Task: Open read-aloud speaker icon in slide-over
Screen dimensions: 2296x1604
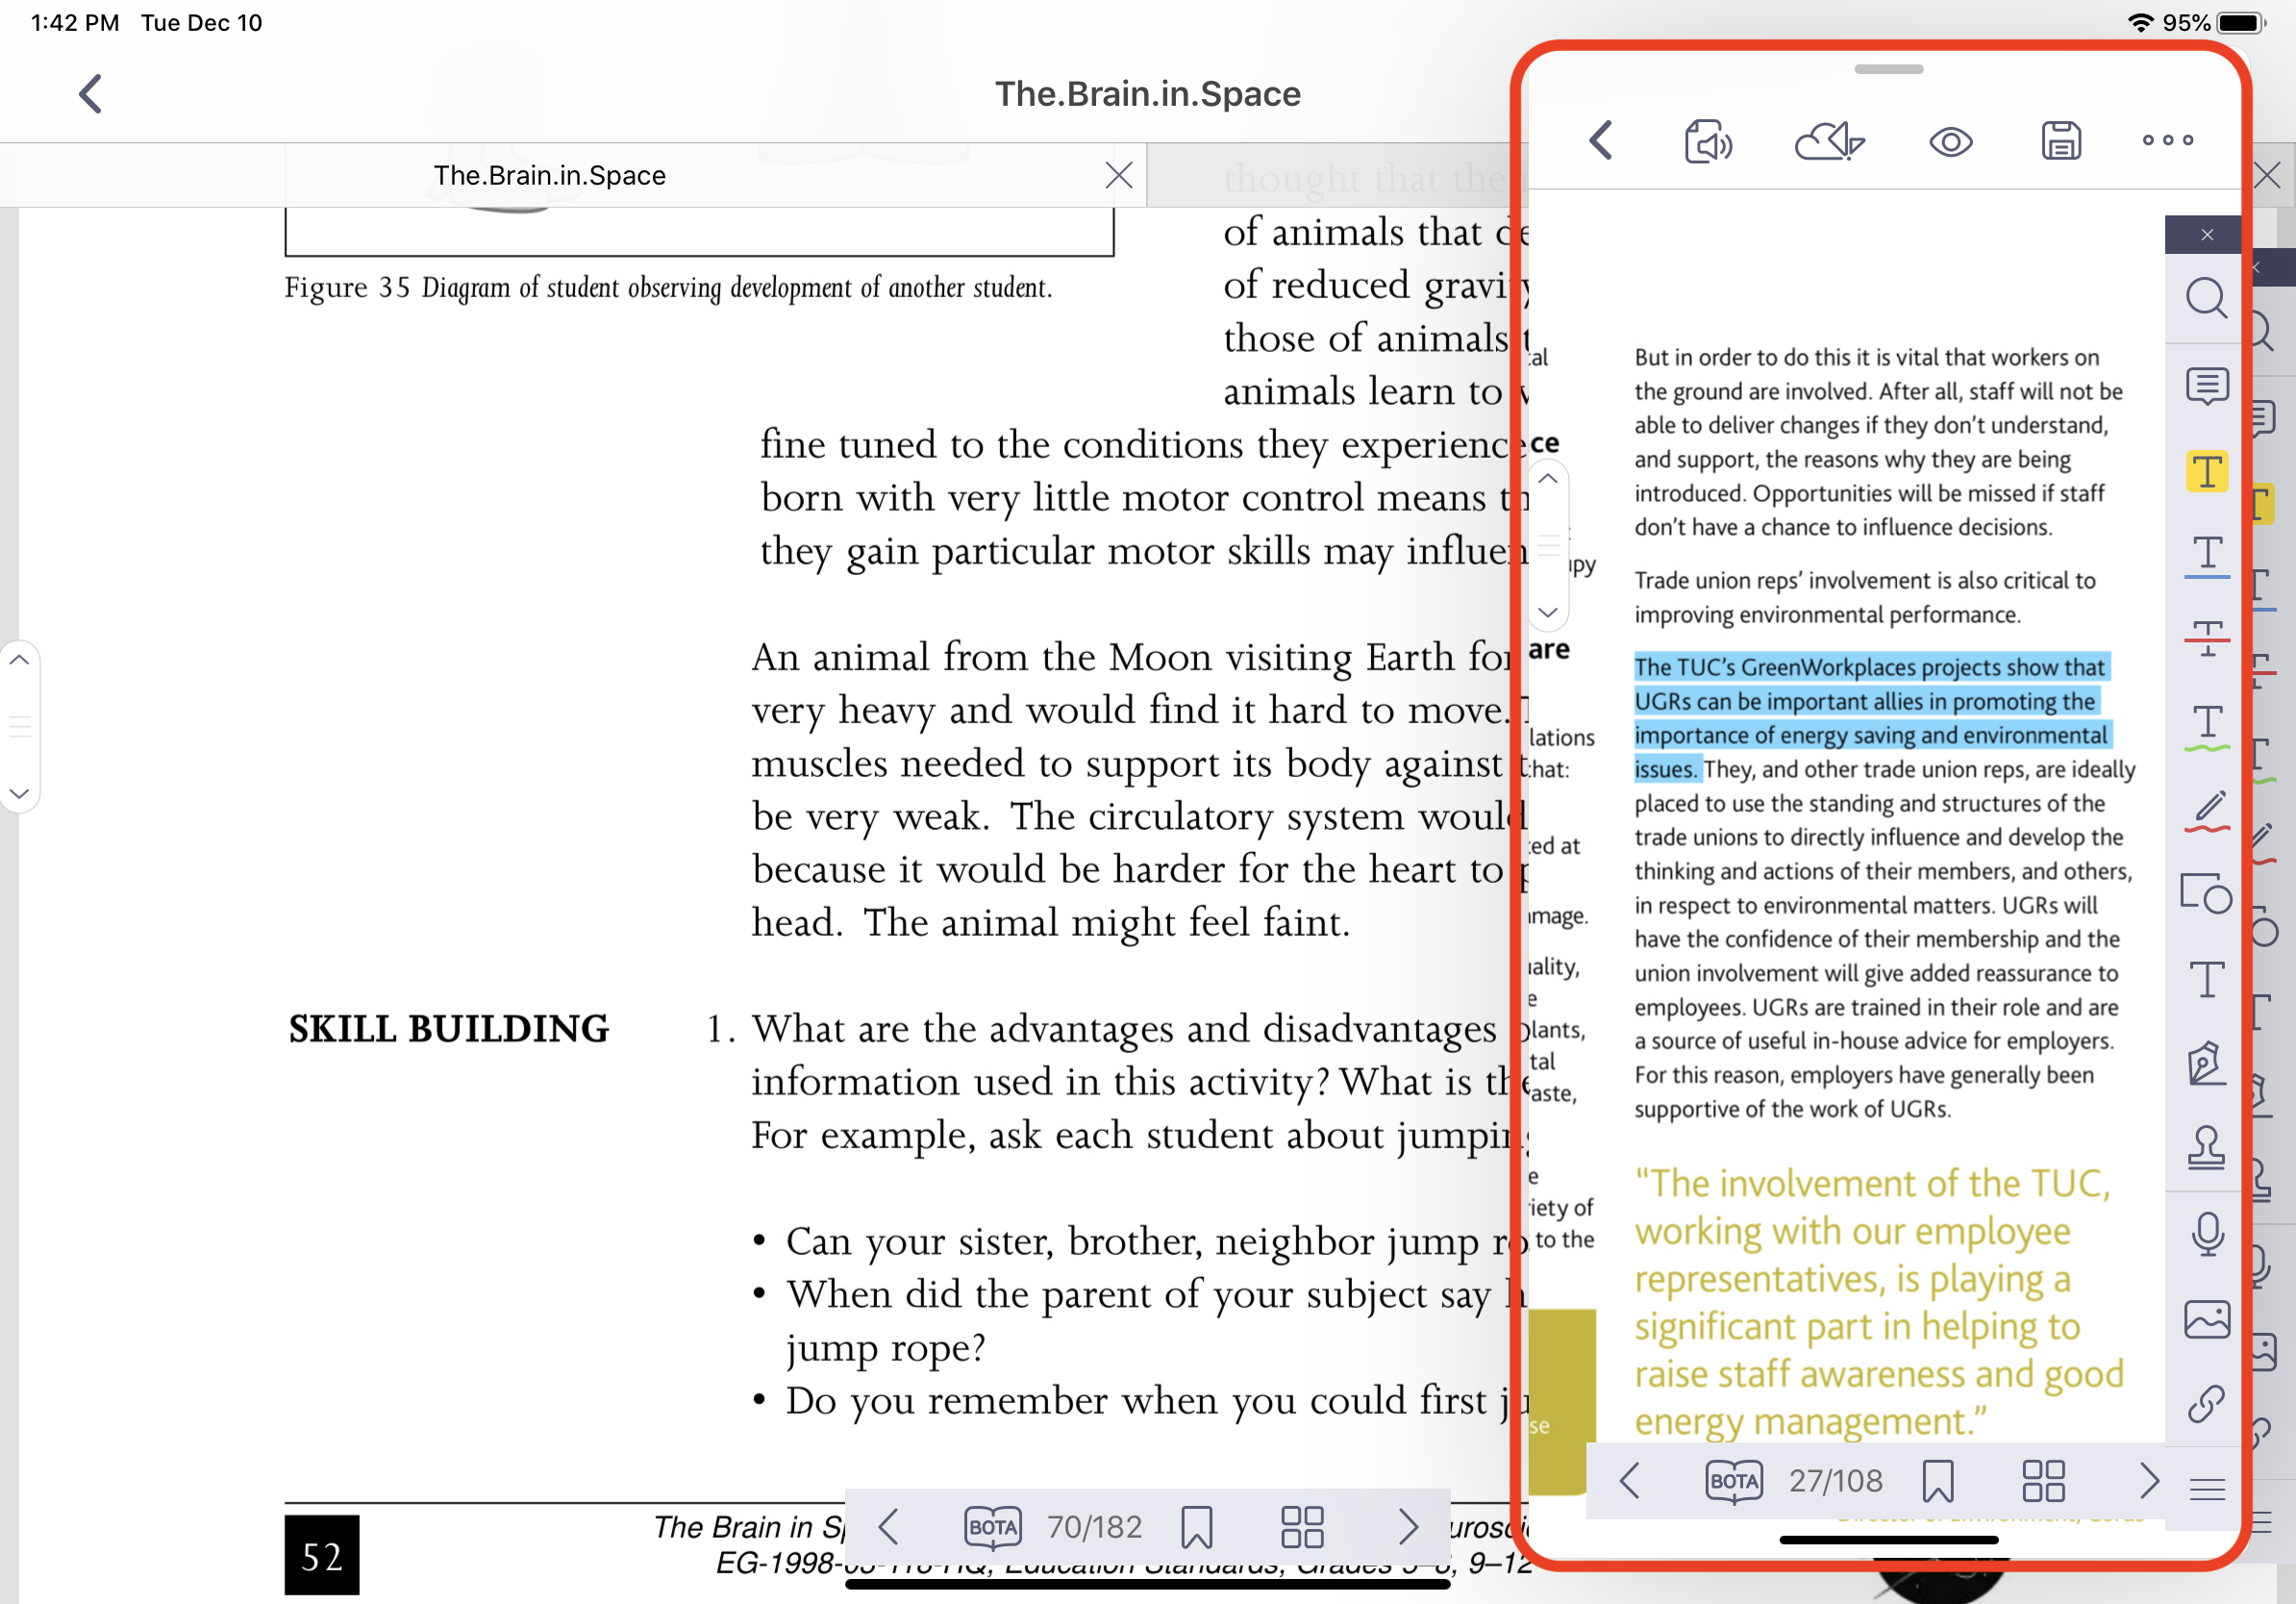Action: 1708,142
